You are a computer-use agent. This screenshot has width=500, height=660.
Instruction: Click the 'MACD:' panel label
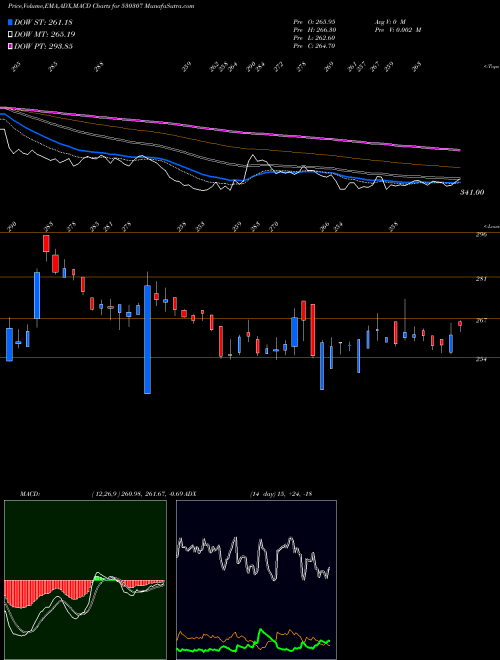pos(30,494)
